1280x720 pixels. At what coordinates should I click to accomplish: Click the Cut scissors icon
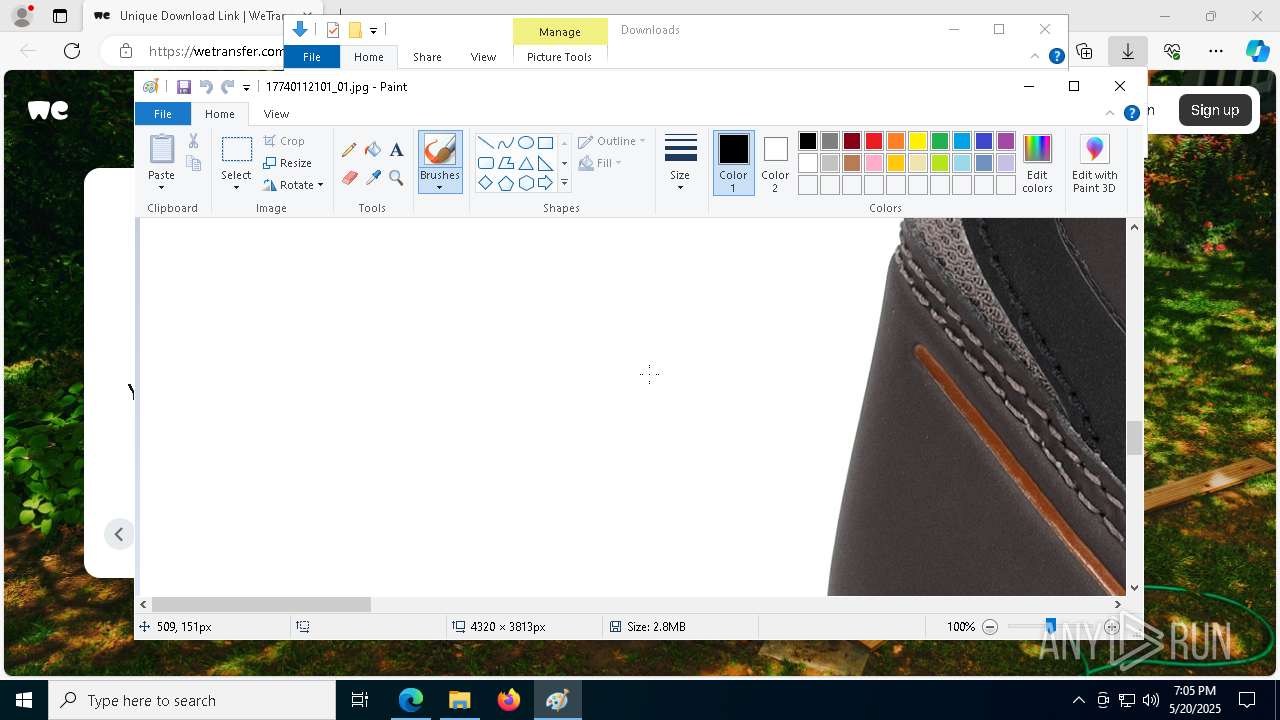pyautogui.click(x=194, y=141)
